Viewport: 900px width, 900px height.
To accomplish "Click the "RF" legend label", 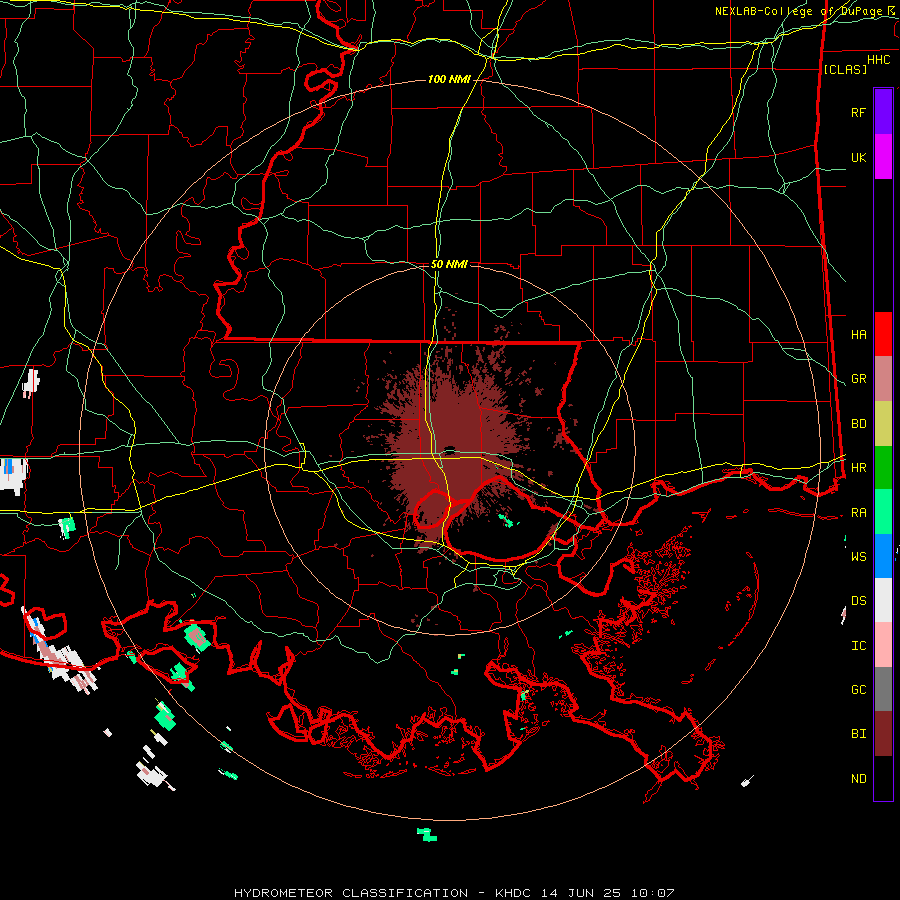I will tap(858, 112).
